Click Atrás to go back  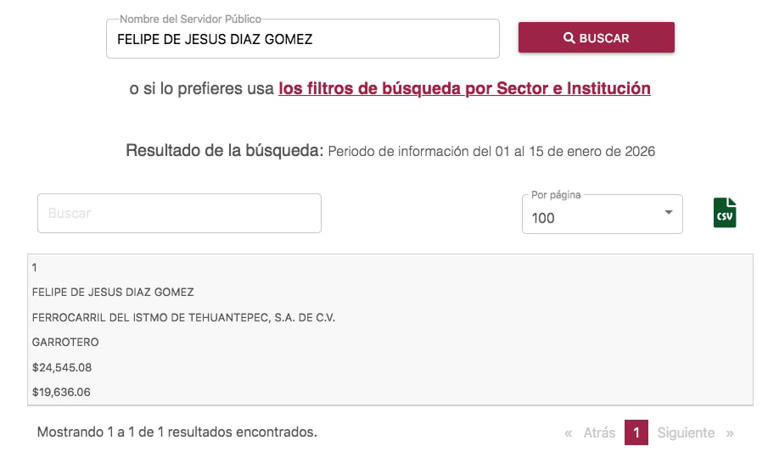599,433
